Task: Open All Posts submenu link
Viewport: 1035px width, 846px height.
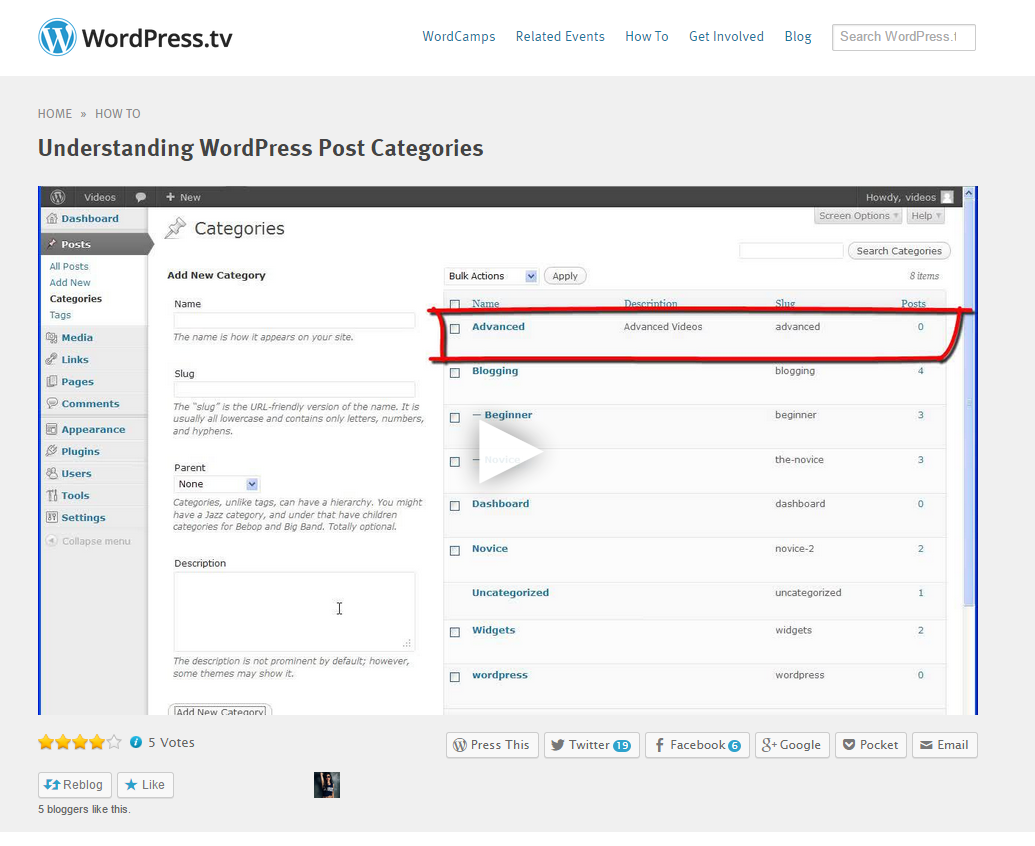Action: [69, 266]
